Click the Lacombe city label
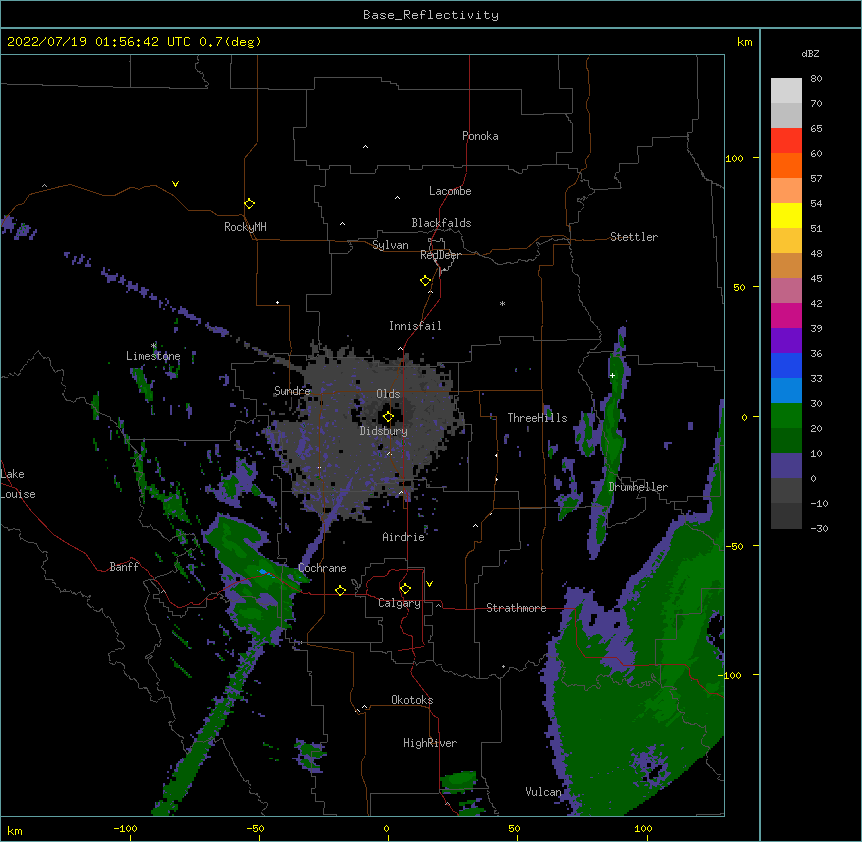The image size is (862, 842). coord(450,191)
